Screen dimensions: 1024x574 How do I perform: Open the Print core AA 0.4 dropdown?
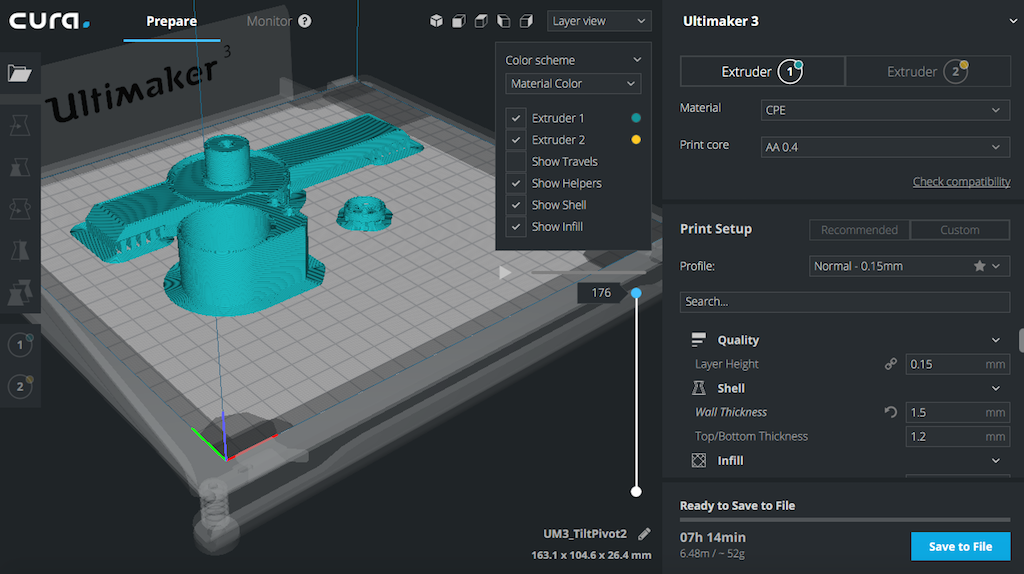coord(885,147)
